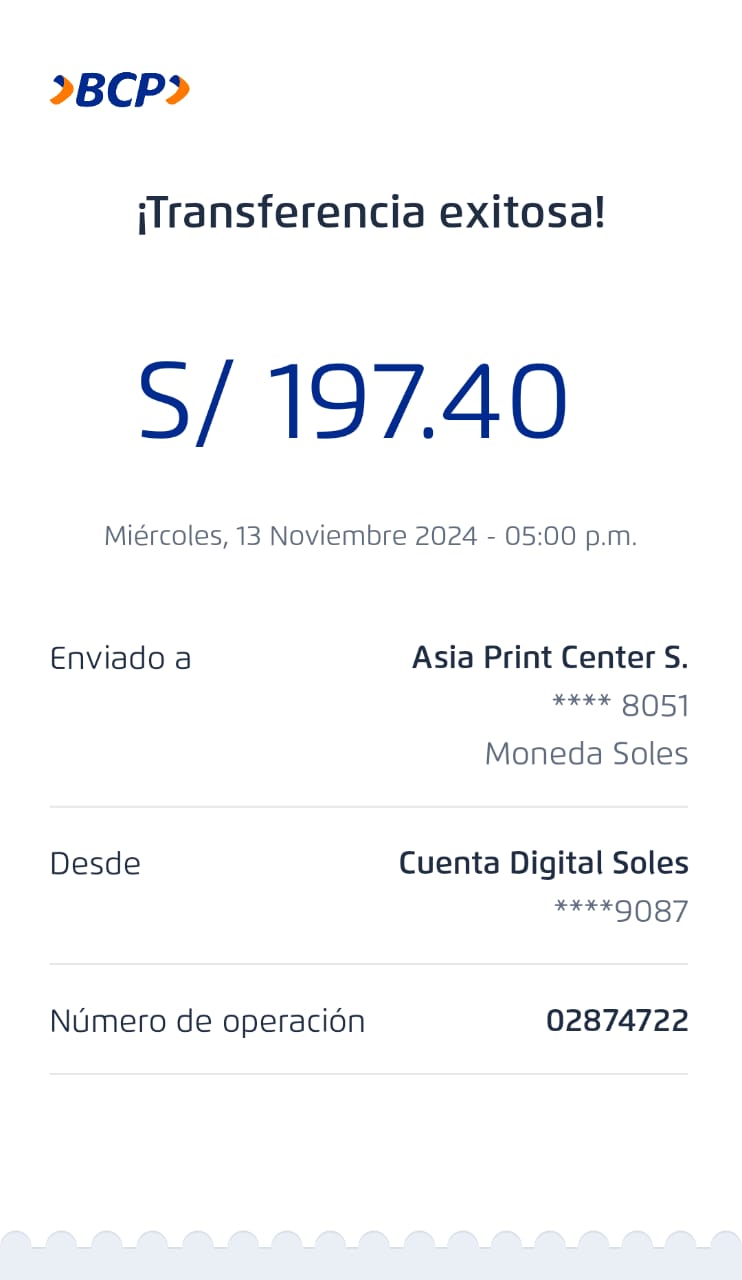Click the Moneda Soles text
Image resolution: width=742 pixels, height=1280 pixels.
point(586,753)
